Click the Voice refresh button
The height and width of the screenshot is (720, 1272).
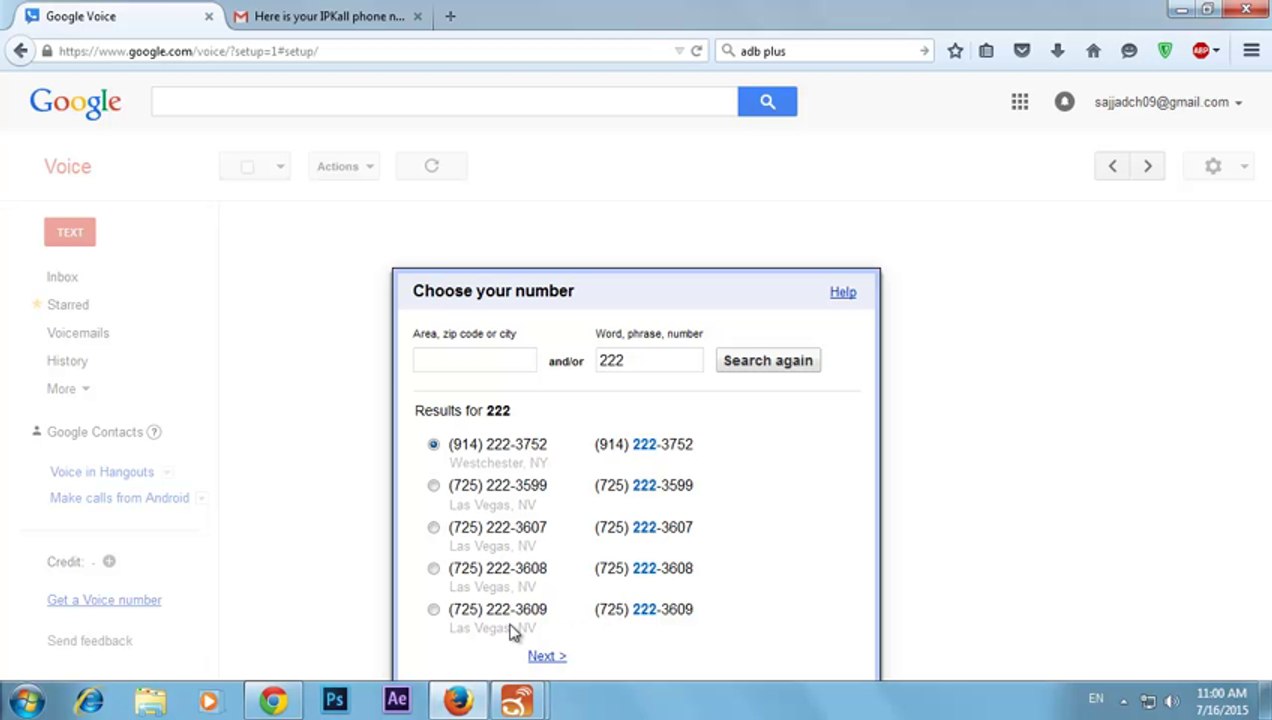point(431,166)
